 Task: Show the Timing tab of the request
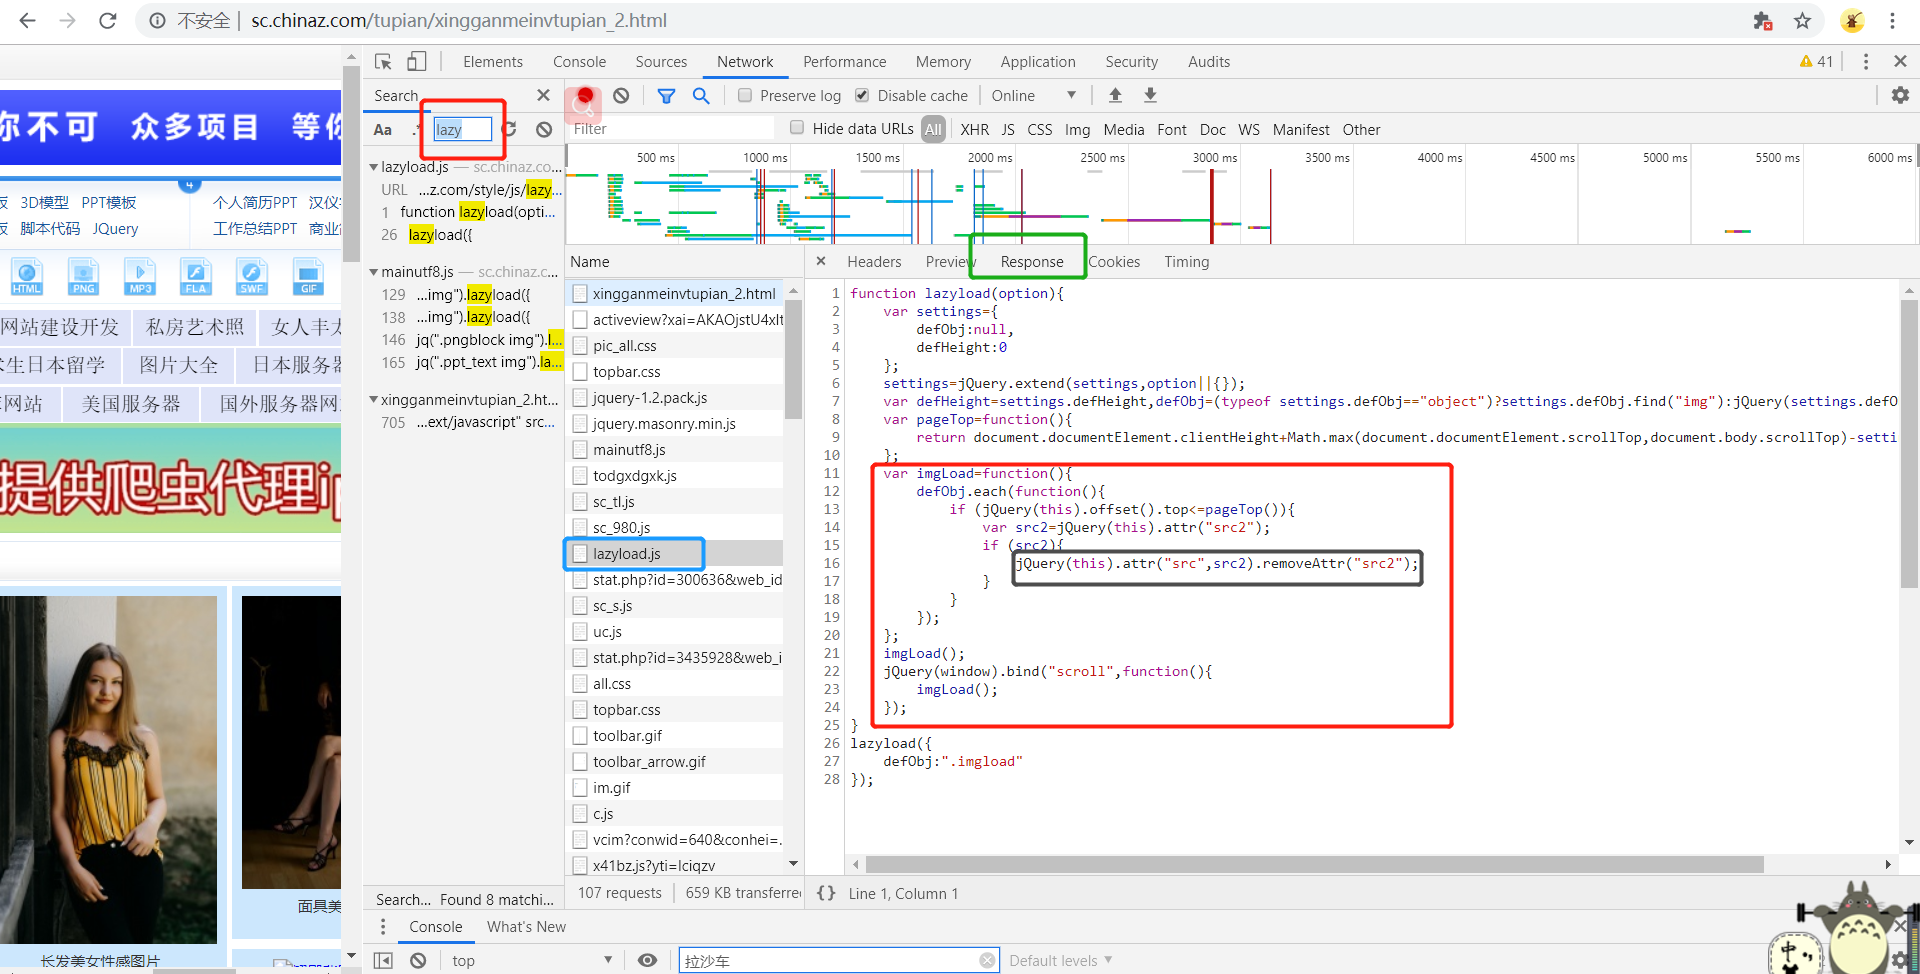pyautogui.click(x=1186, y=262)
